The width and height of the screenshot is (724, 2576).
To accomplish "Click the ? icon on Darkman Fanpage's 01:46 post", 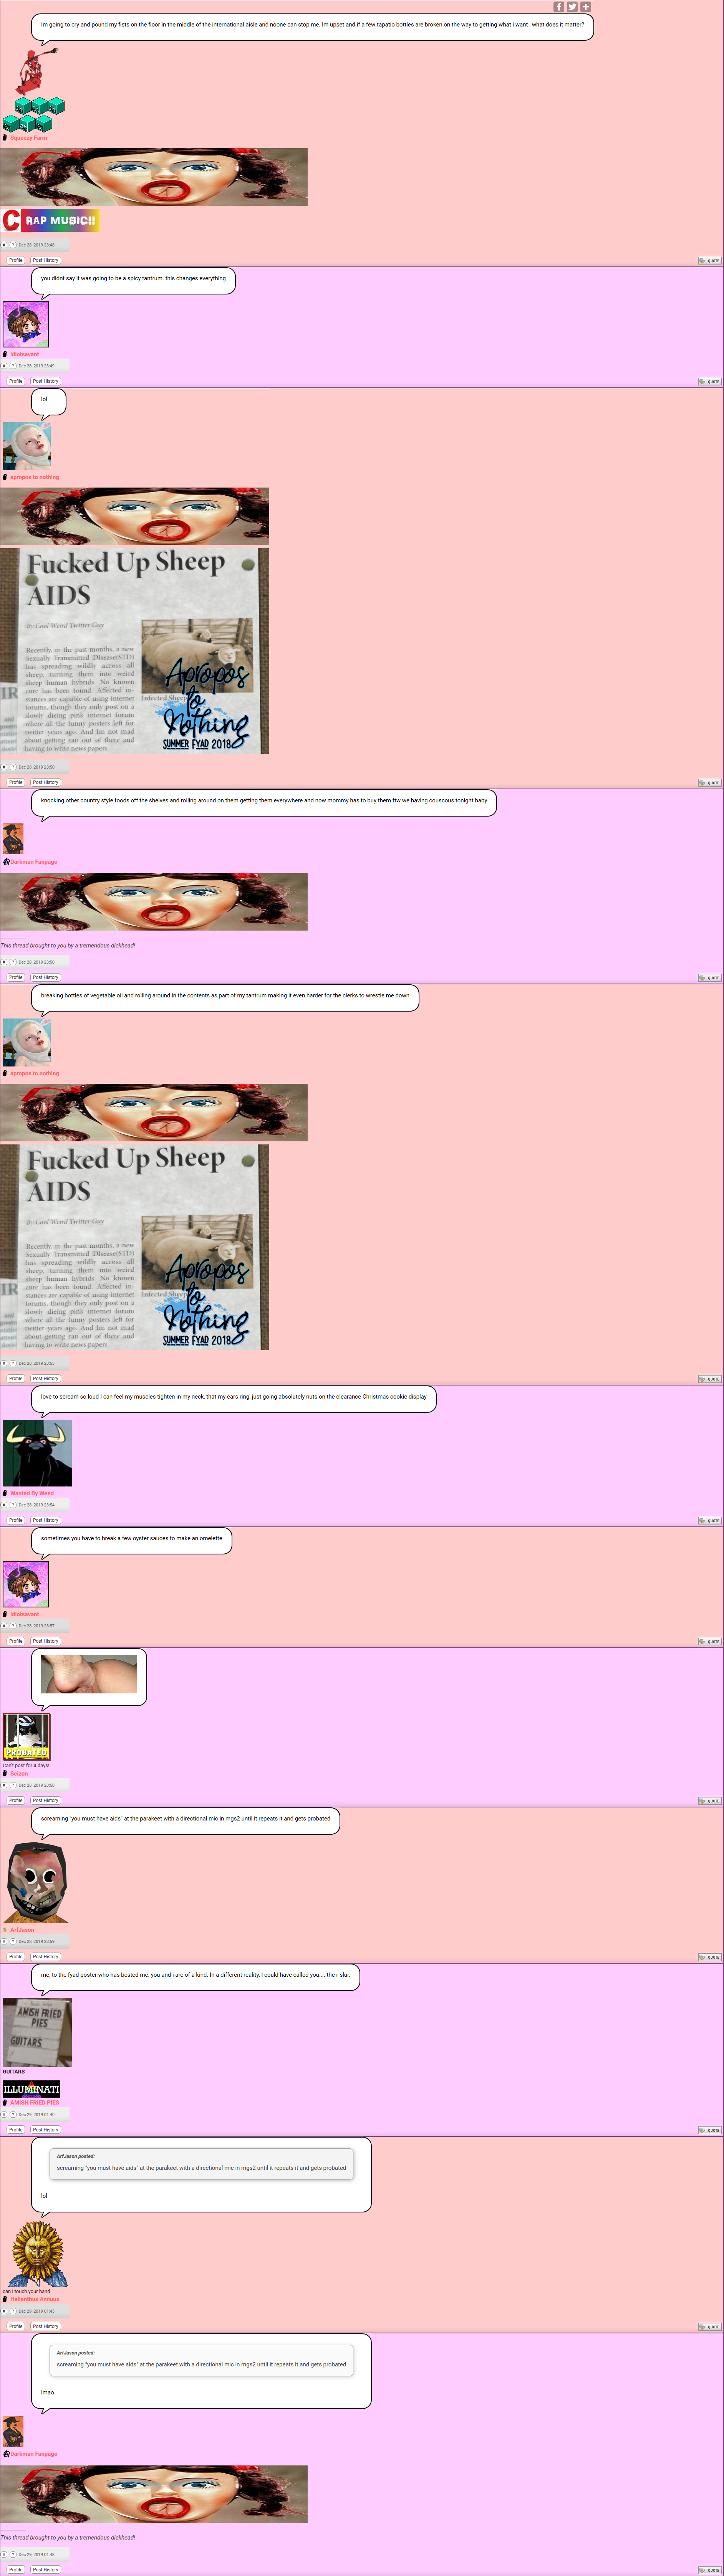I will 13,2554.
